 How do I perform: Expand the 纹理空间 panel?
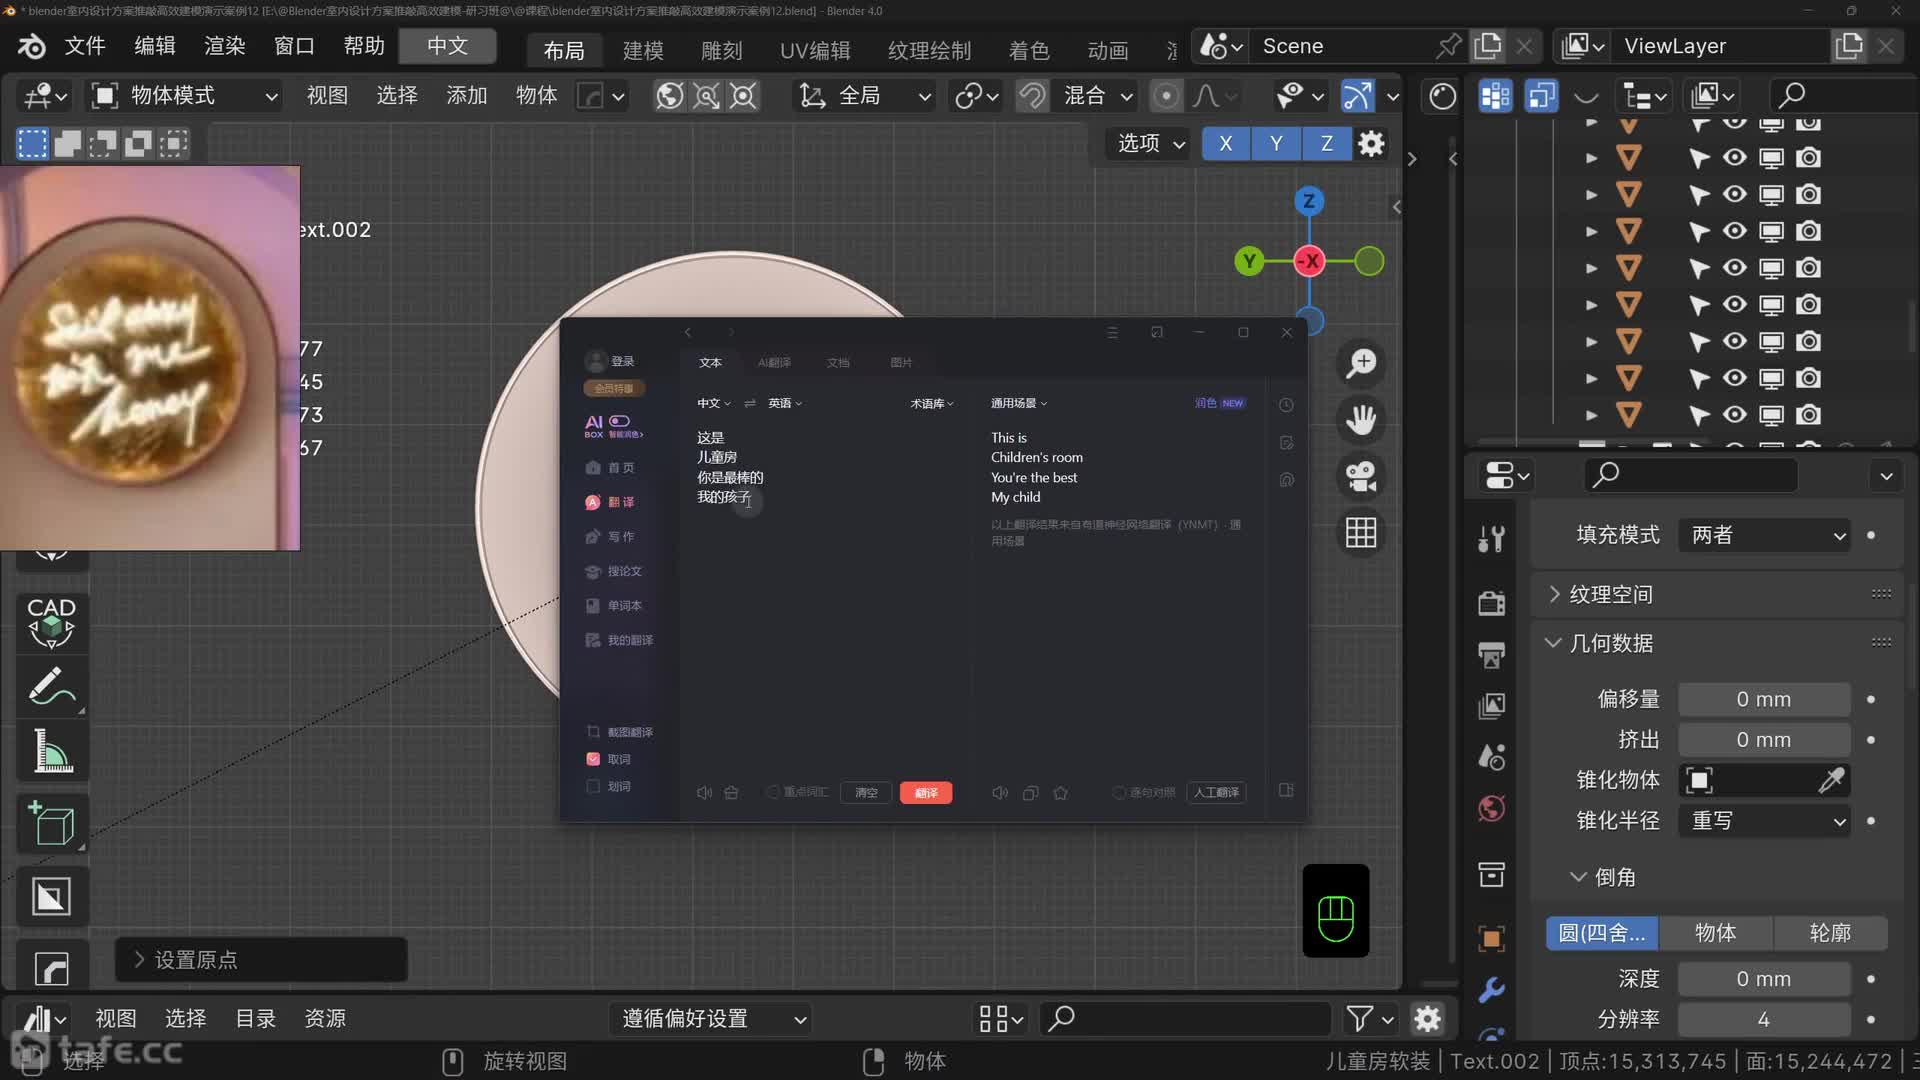click(1610, 594)
